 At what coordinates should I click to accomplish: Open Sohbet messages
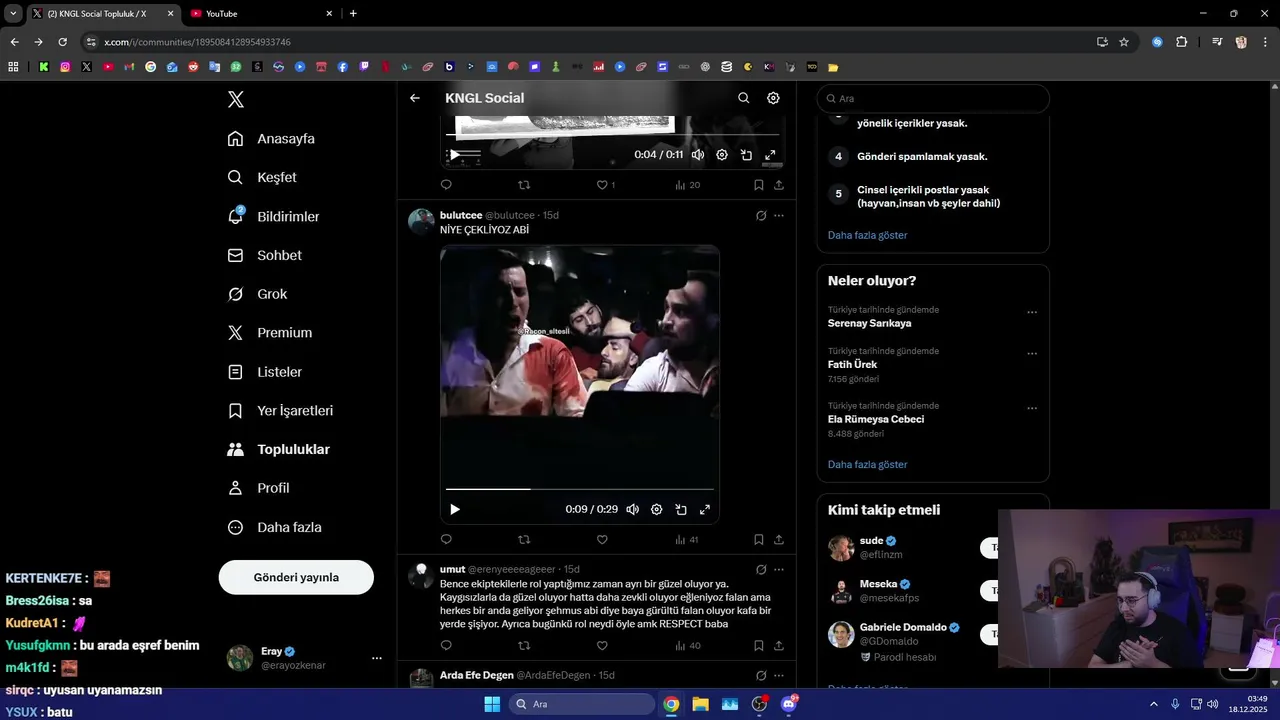(264, 255)
